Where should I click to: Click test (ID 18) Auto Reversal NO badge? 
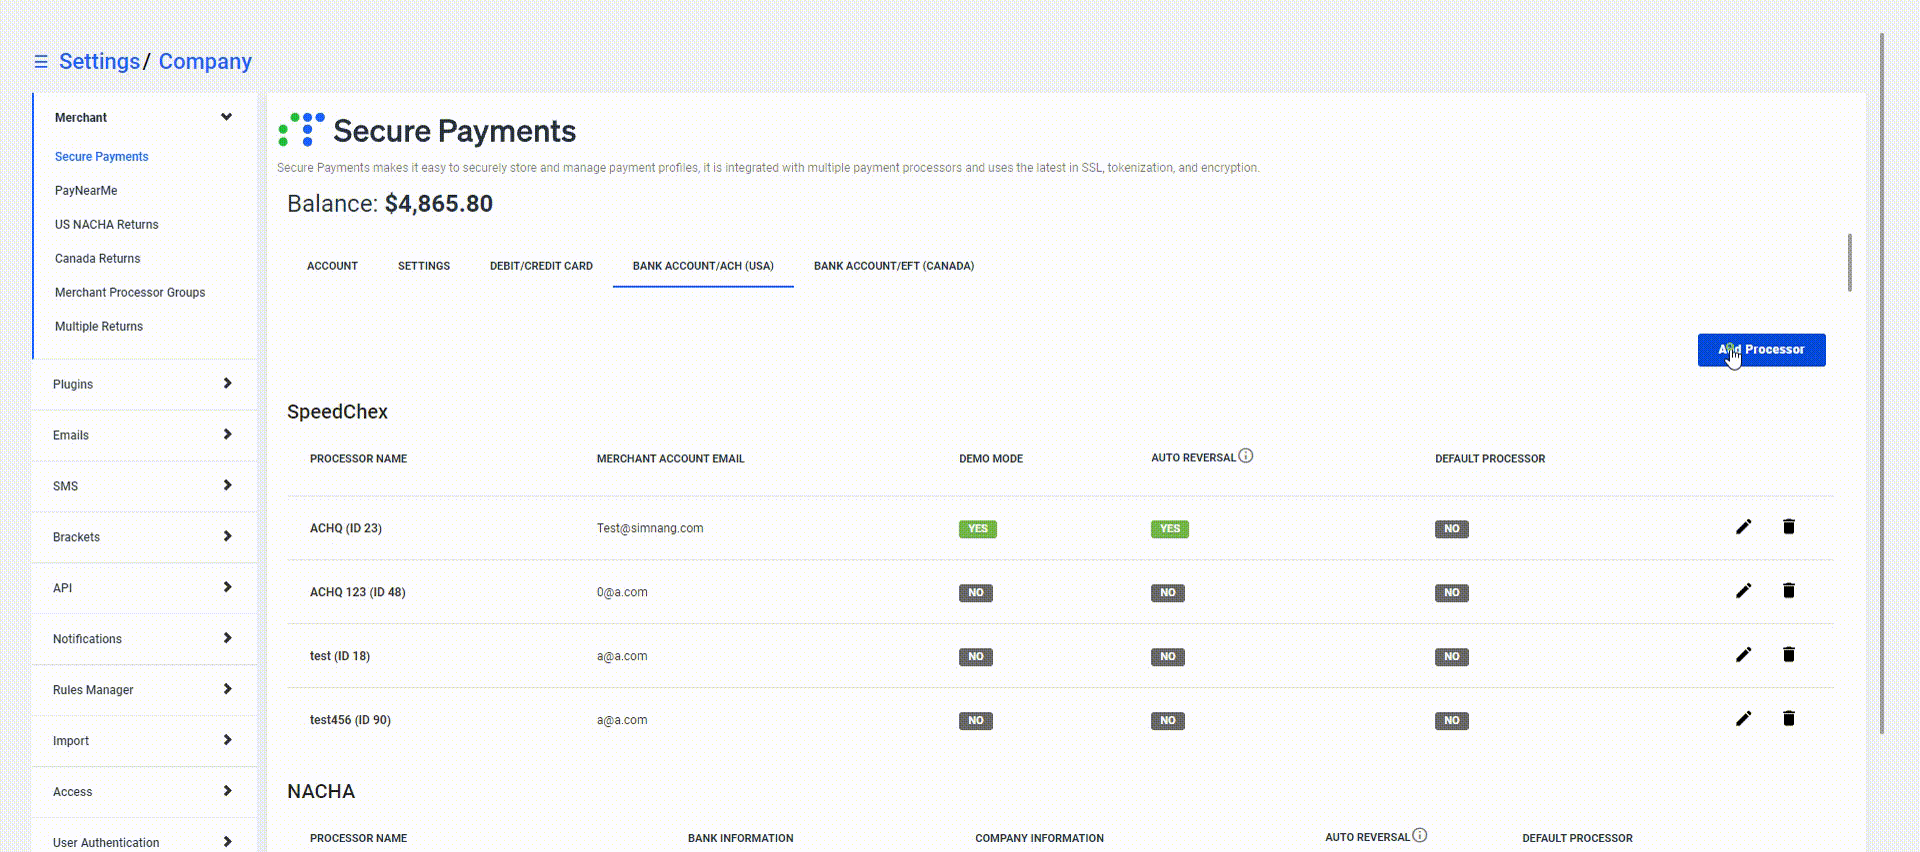click(1167, 657)
